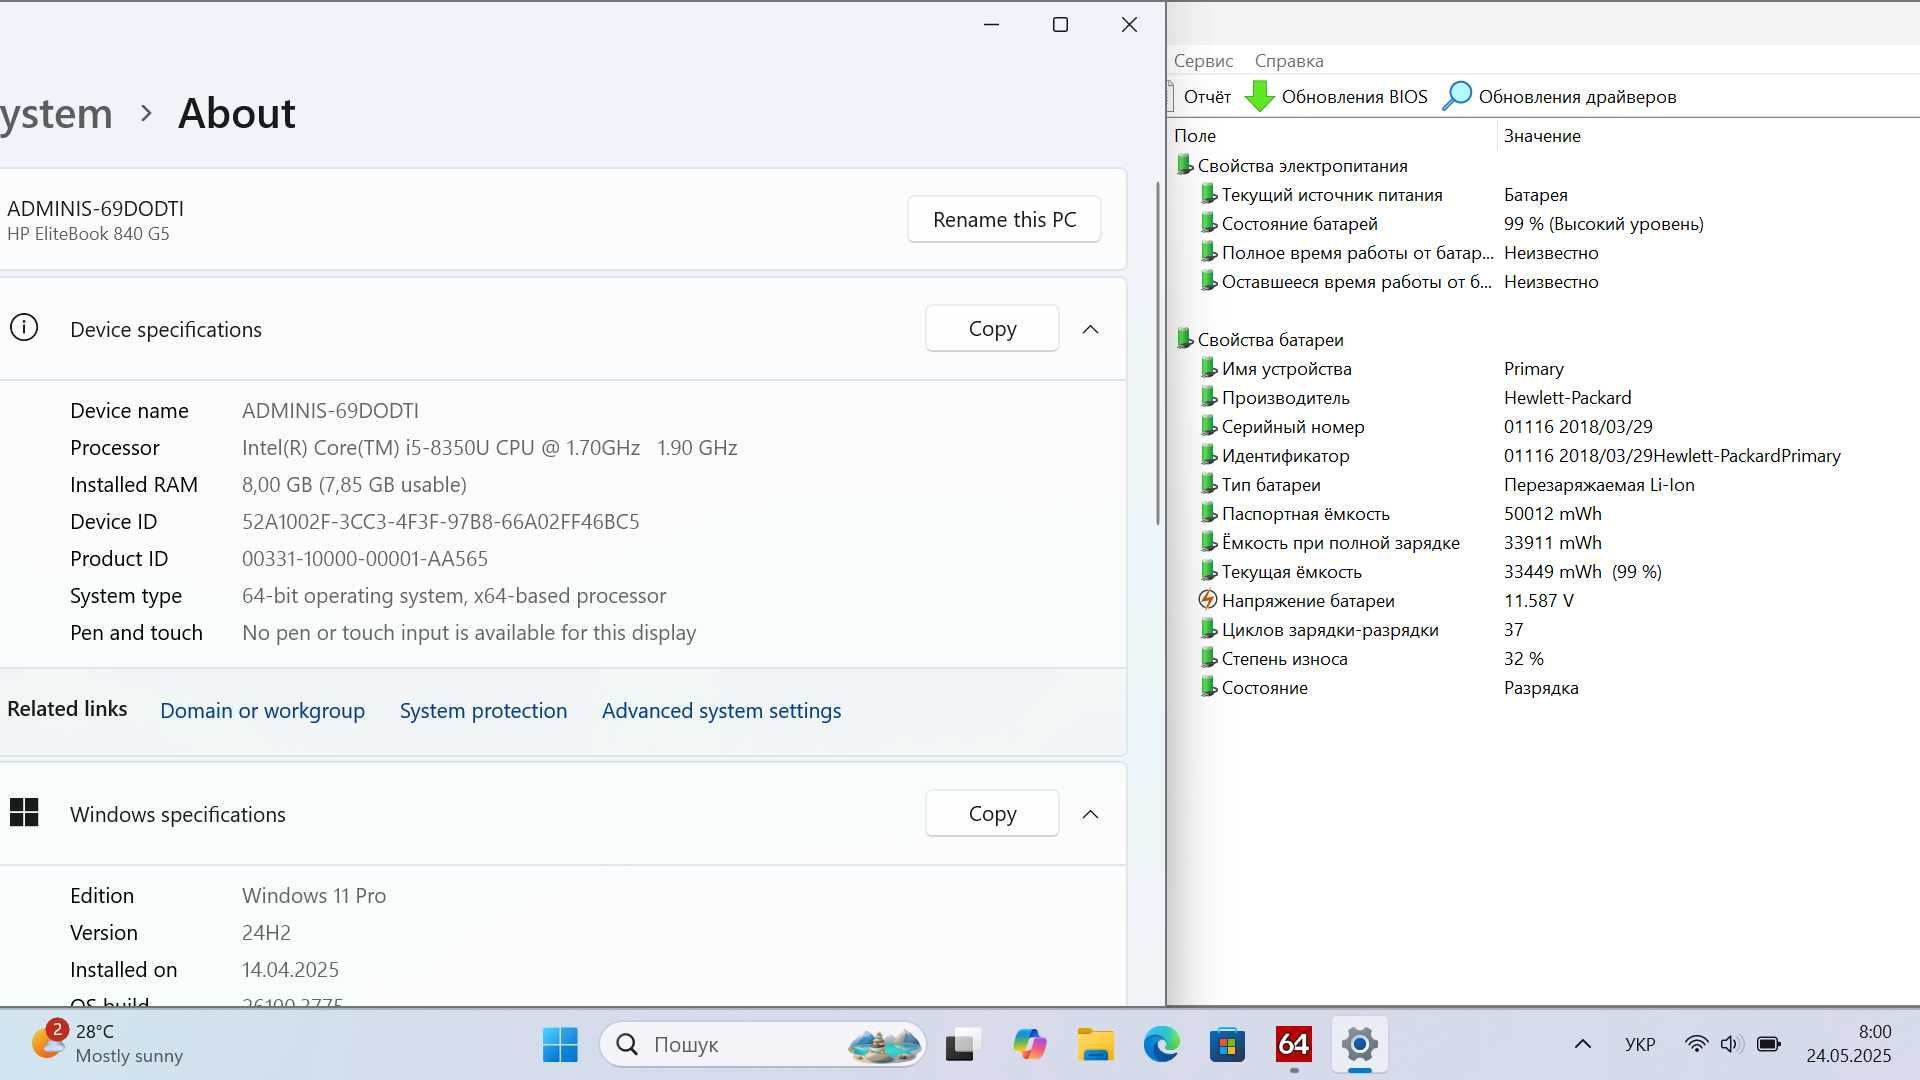
Task: Show hidden tray icons chevron
Action: coord(1582,1044)
